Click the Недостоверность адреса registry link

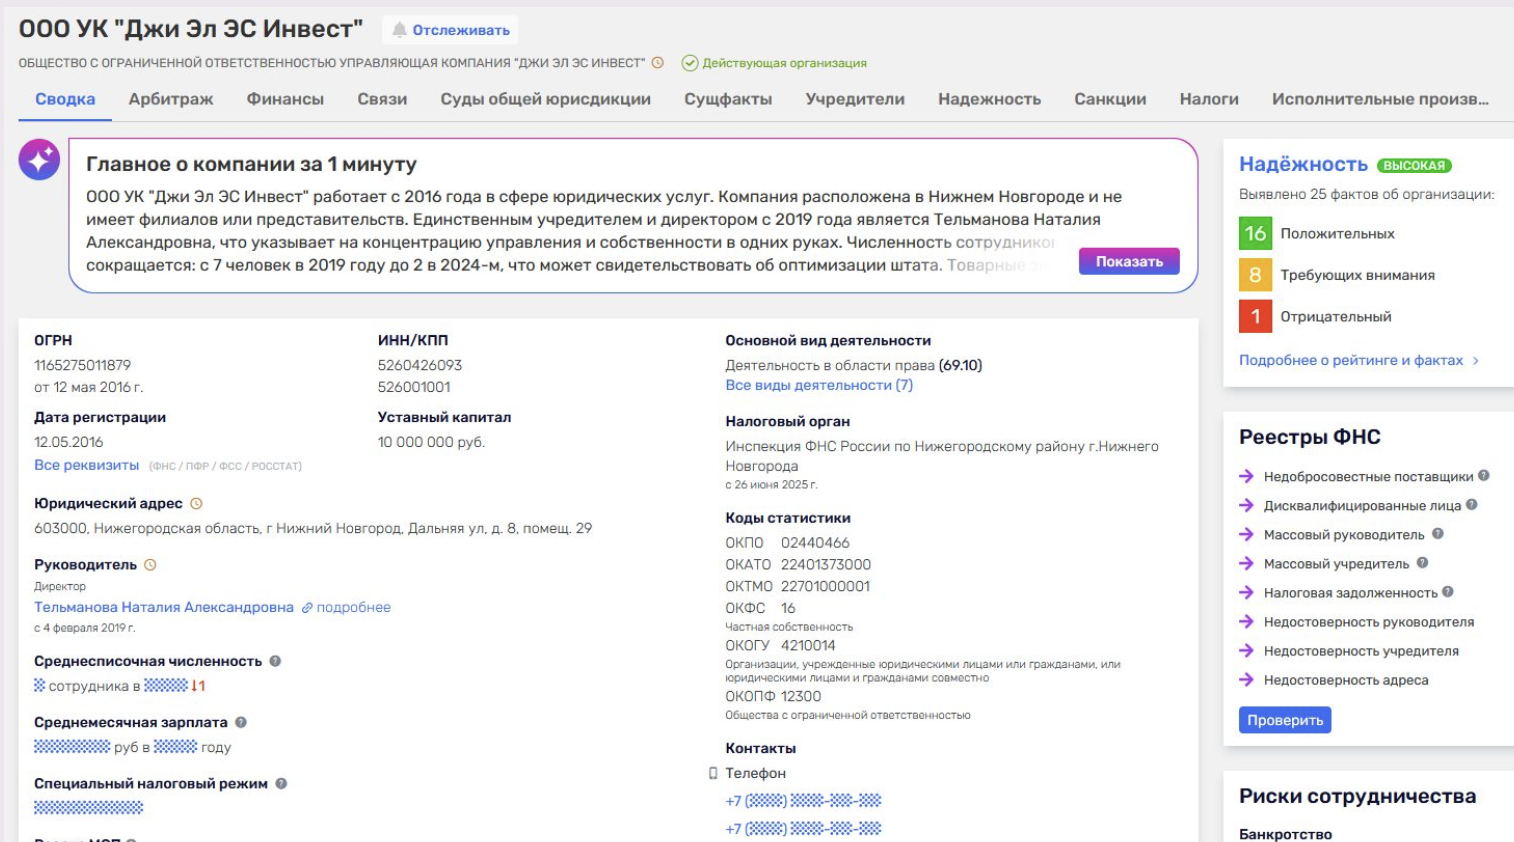[1346, 680]
